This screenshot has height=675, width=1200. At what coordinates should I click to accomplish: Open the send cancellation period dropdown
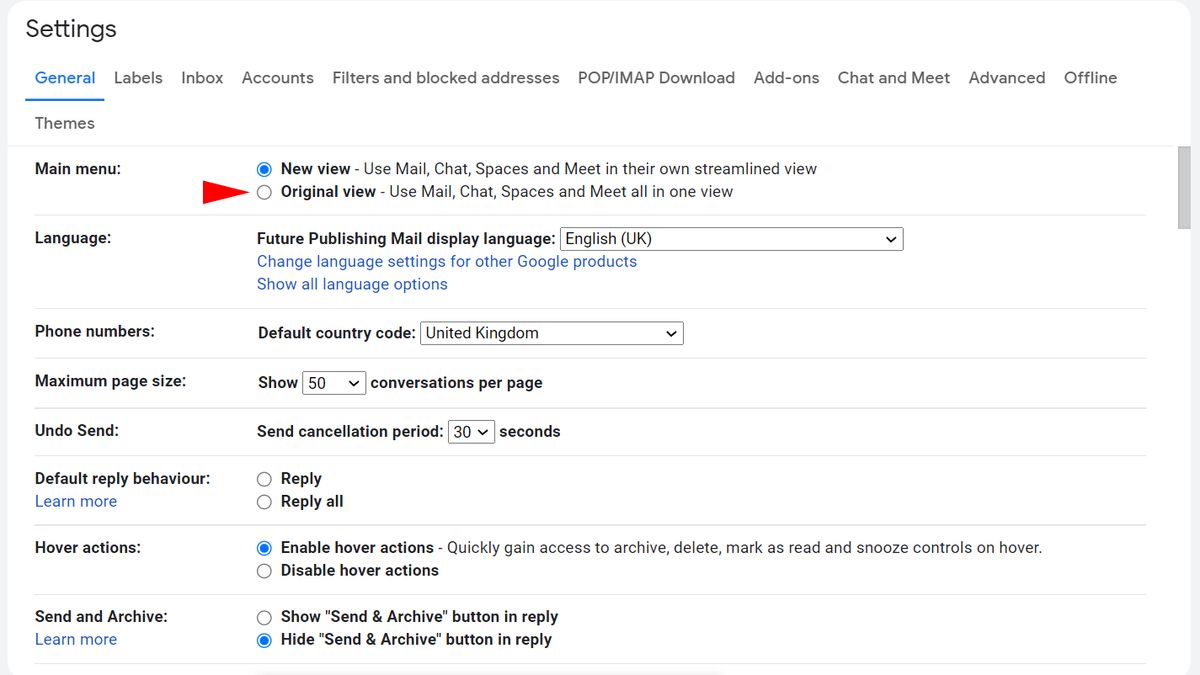click(x=470, y=431)
